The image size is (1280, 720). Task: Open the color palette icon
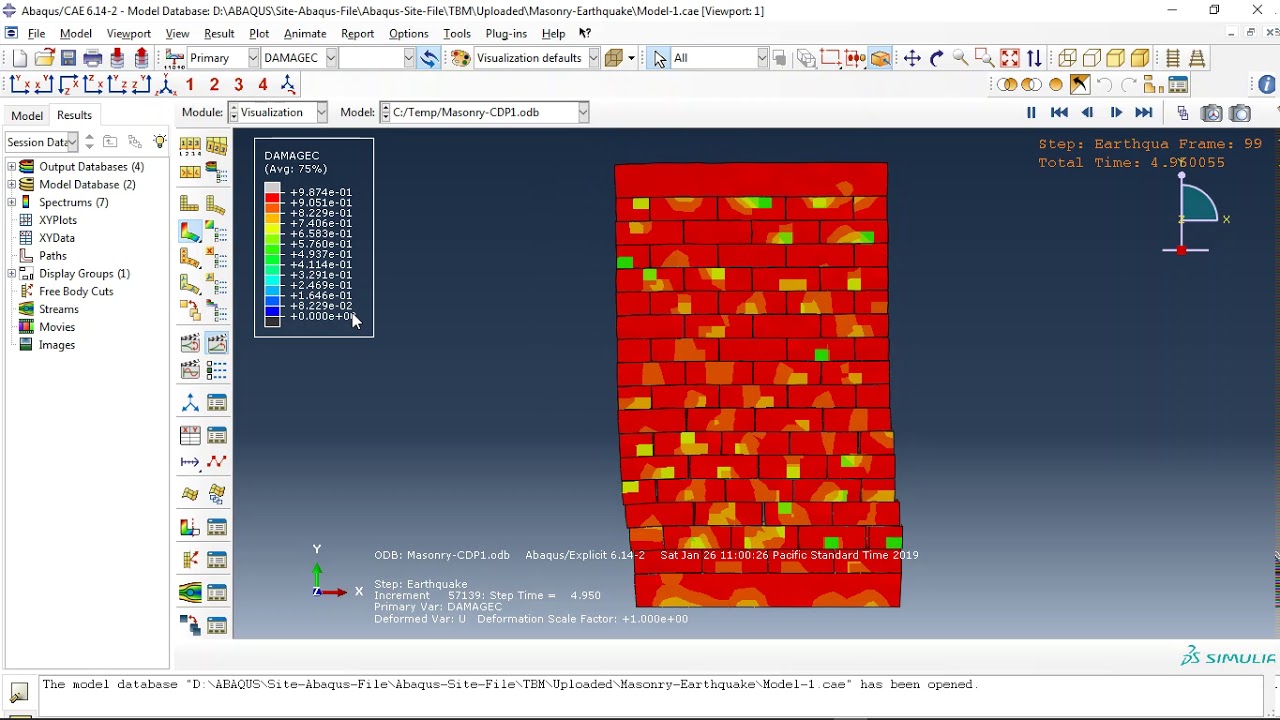pos(461,58)
